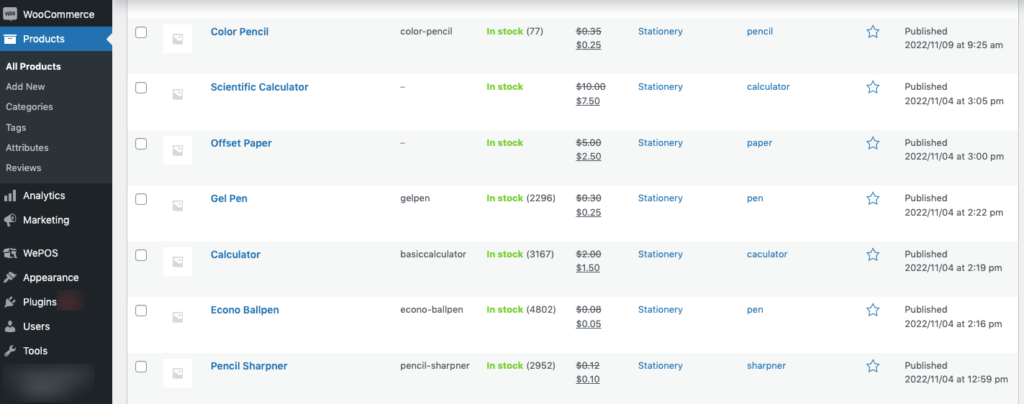The height and width of the screenshot is (404, 1024).
Task: Mark Color Pencil as featured with star
Action: (872, 32)
